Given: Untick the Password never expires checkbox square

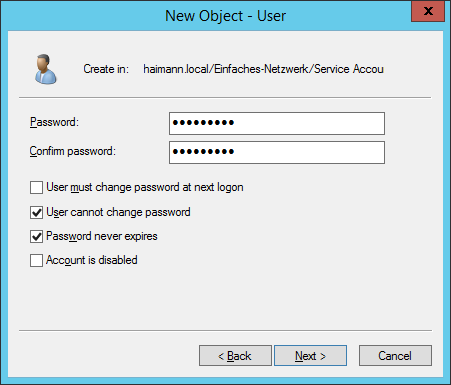Looking at the screenshot, I should (x=36, y=236).
